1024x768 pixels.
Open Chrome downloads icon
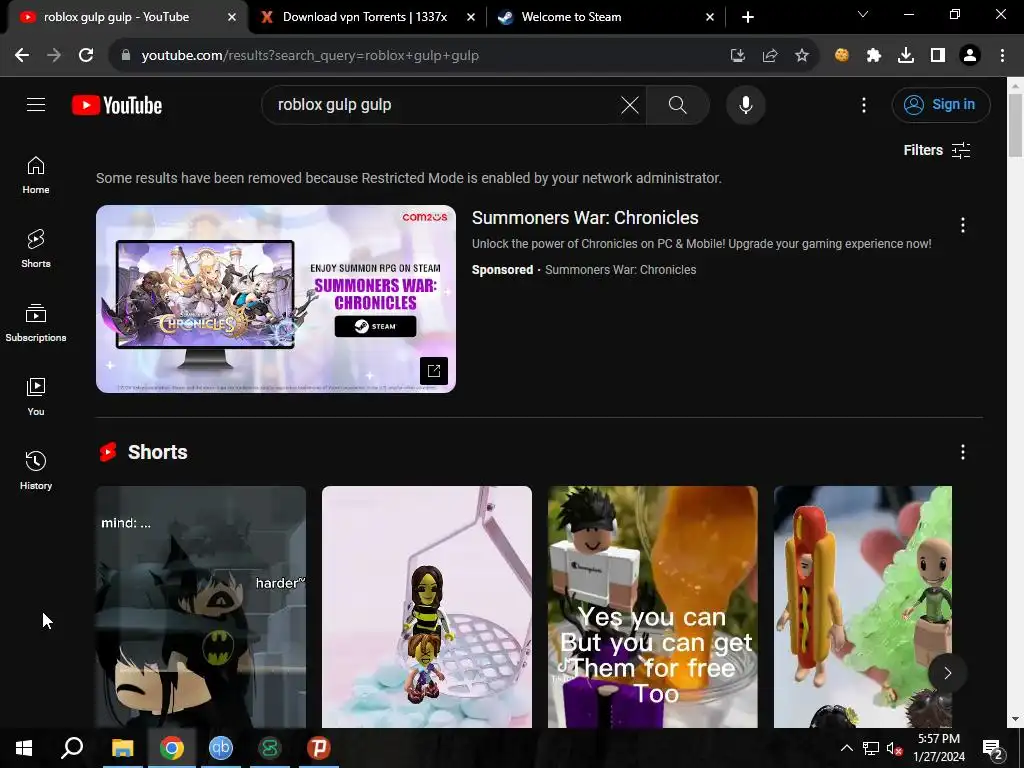pyautogui.click(x=906, y=56)
